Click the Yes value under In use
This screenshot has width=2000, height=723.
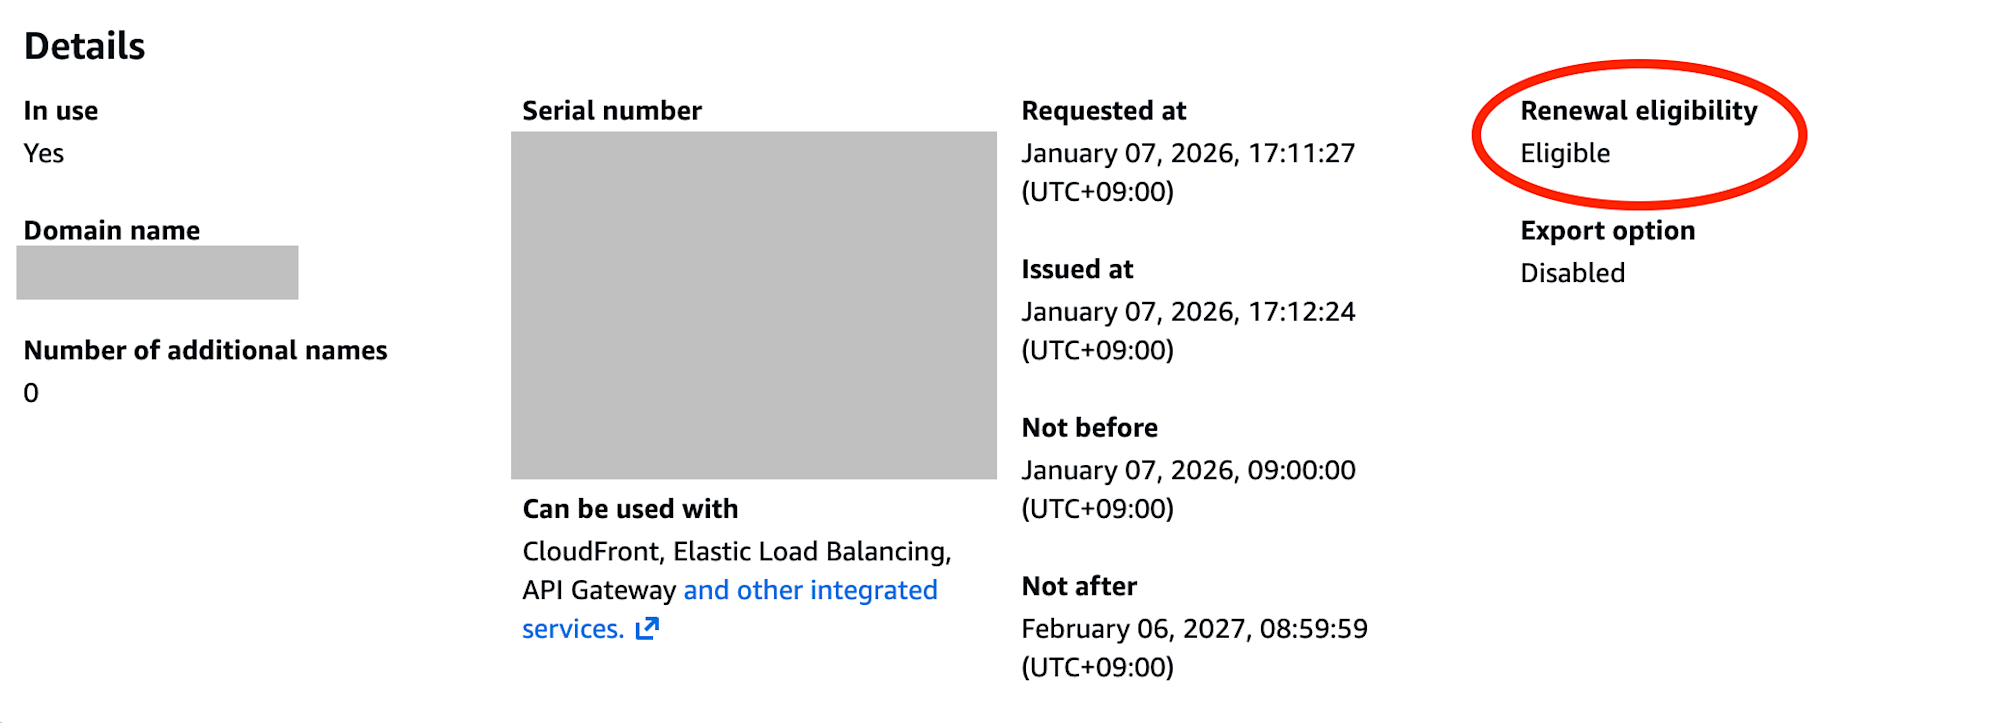43,154
